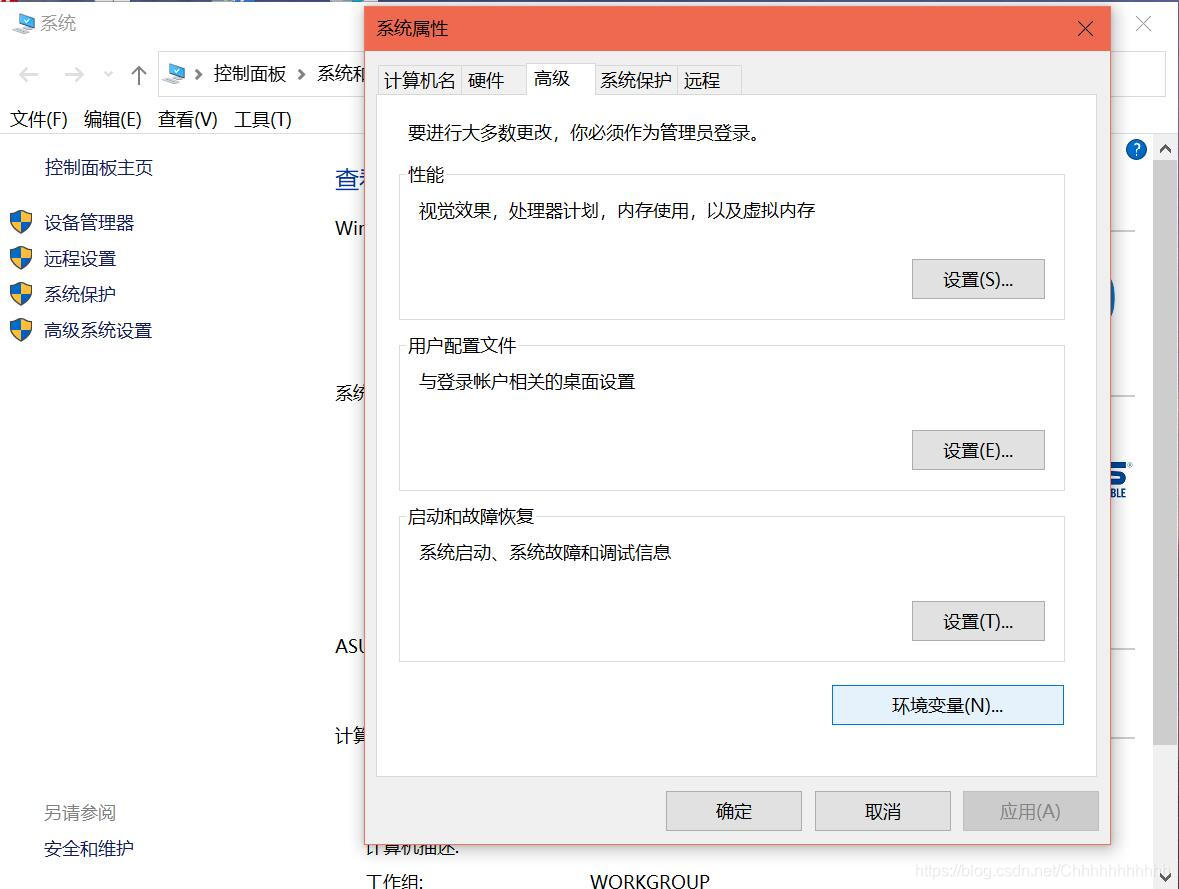Click the computer icon in the address bar
Screen dimensions: 1179x889
point(176,73)
